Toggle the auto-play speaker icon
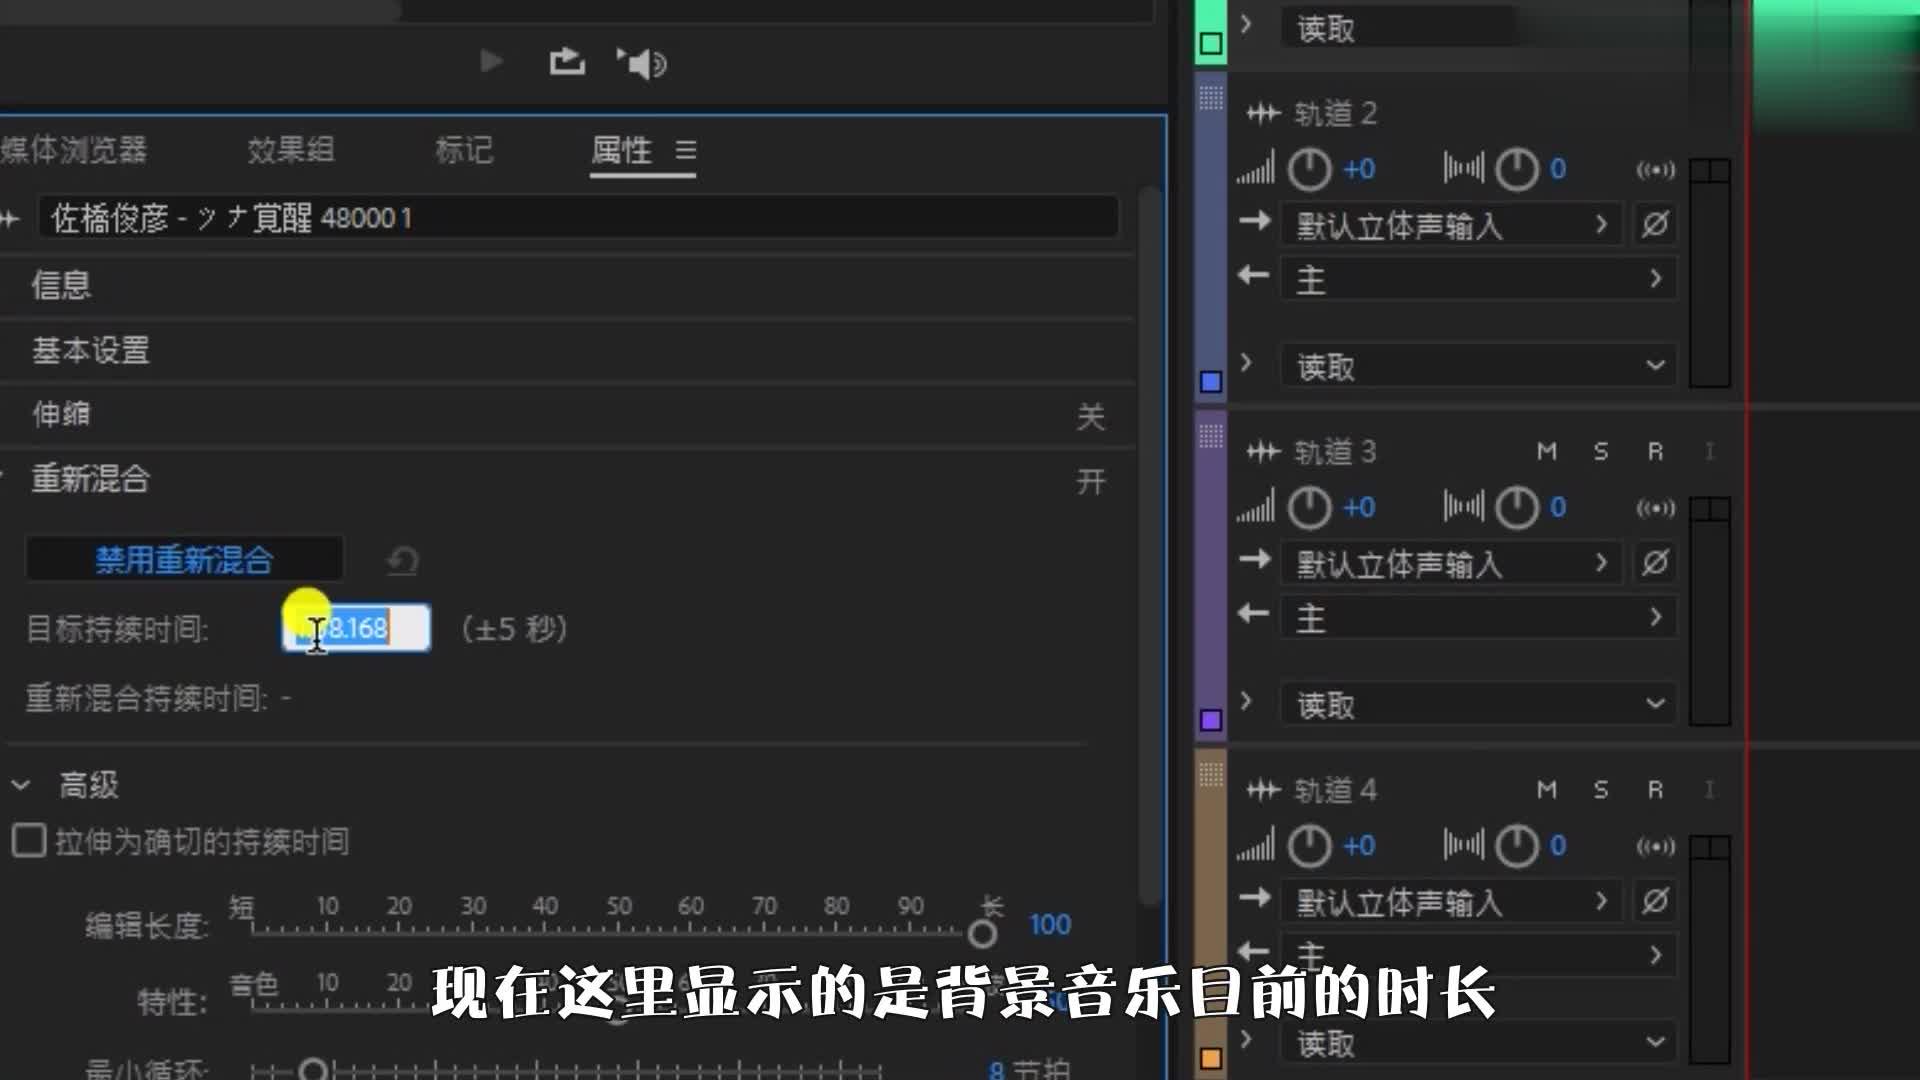This screenshot has width=1920, height=1080. tap(642, 63)
